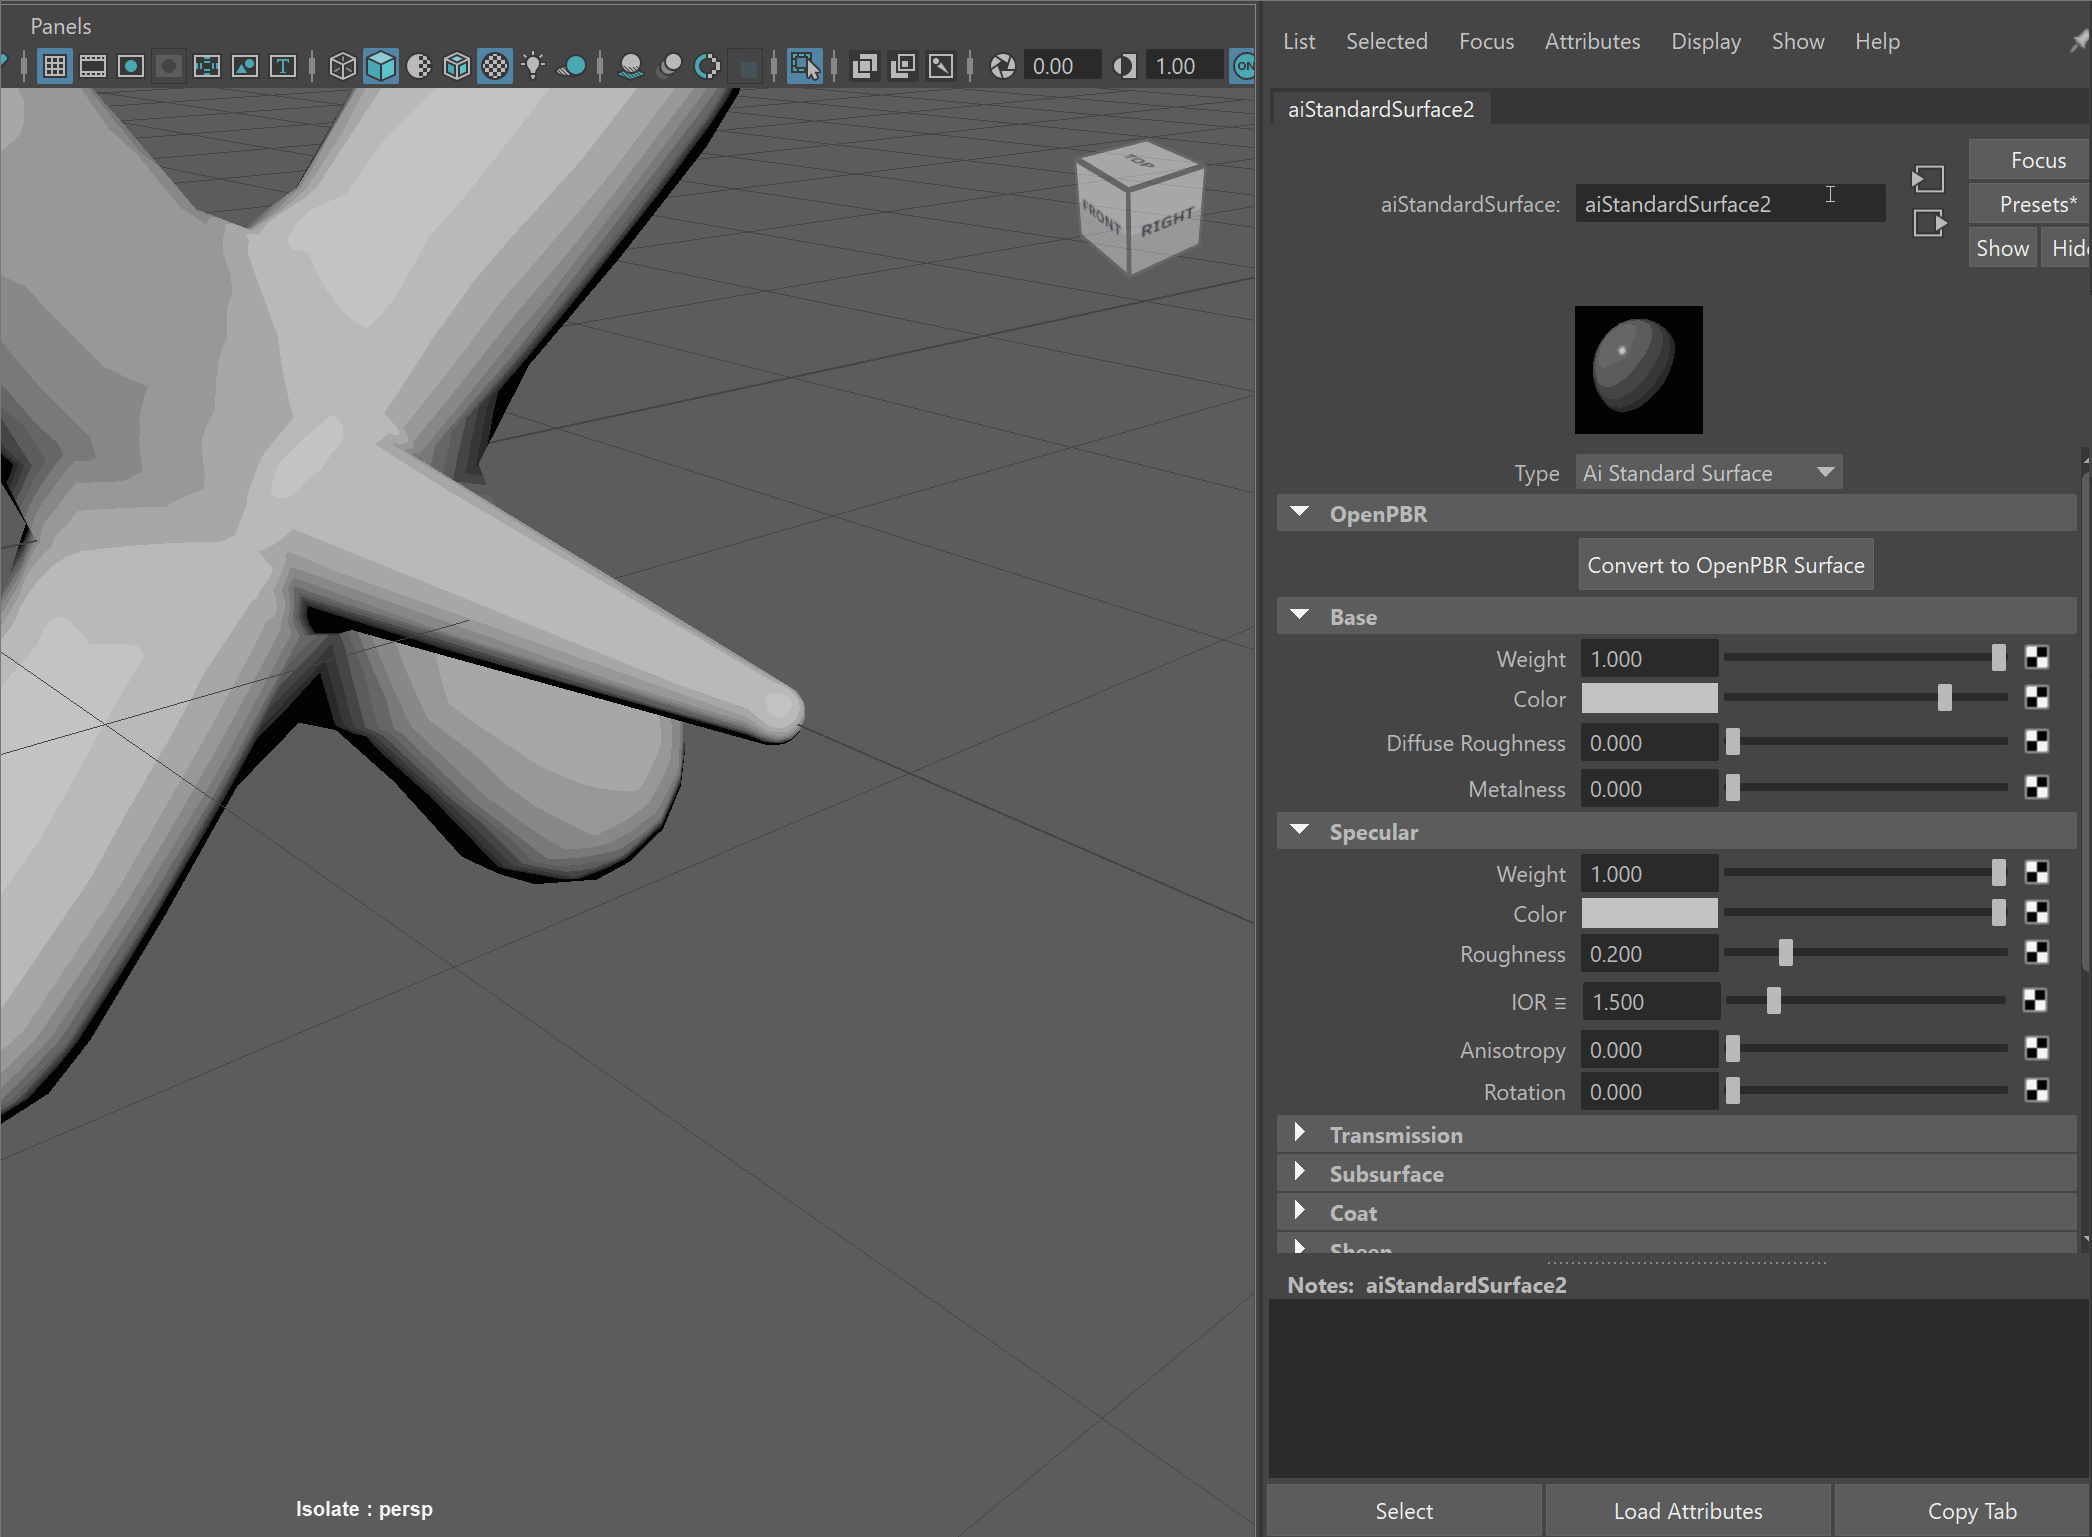Click input connection arrow icon
Screen dimensions: 2092x1537
(x=1927, y=179)
